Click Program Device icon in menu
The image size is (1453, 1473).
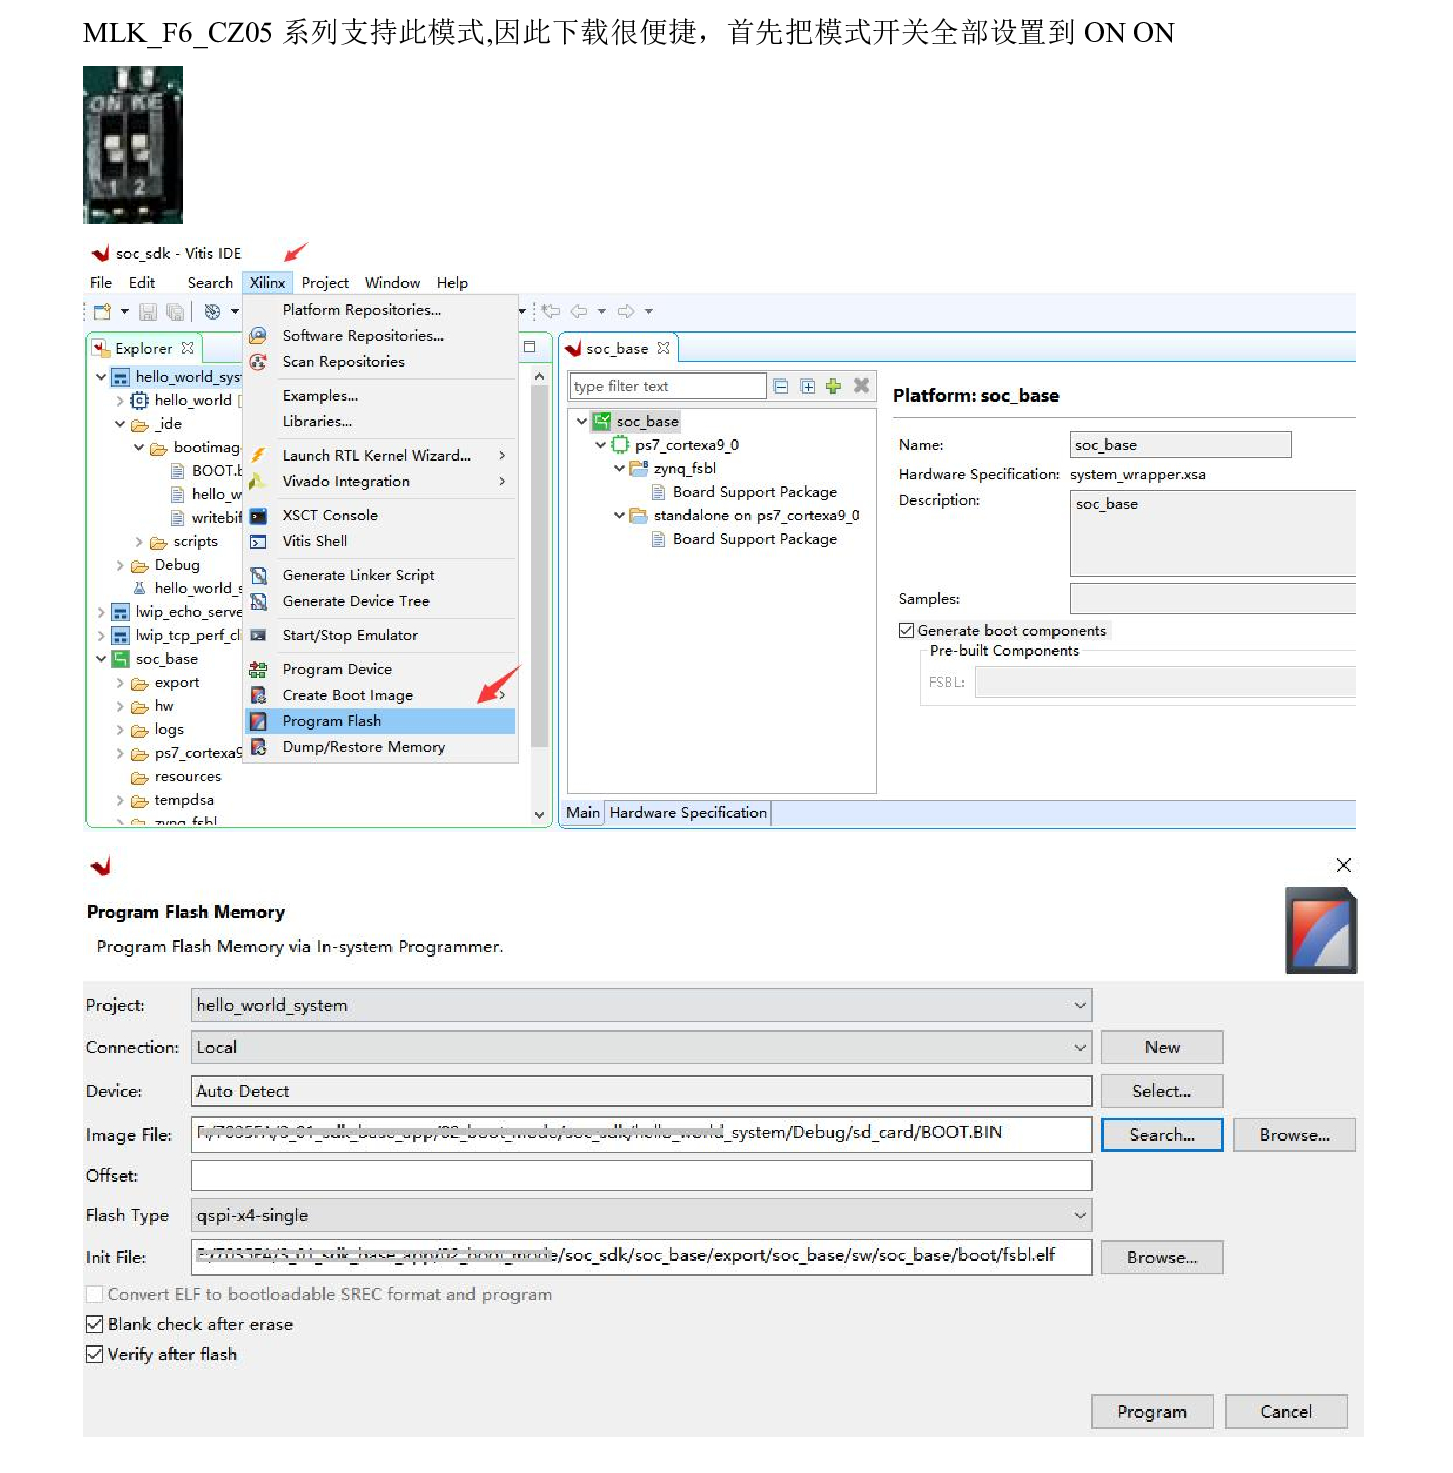258,669
